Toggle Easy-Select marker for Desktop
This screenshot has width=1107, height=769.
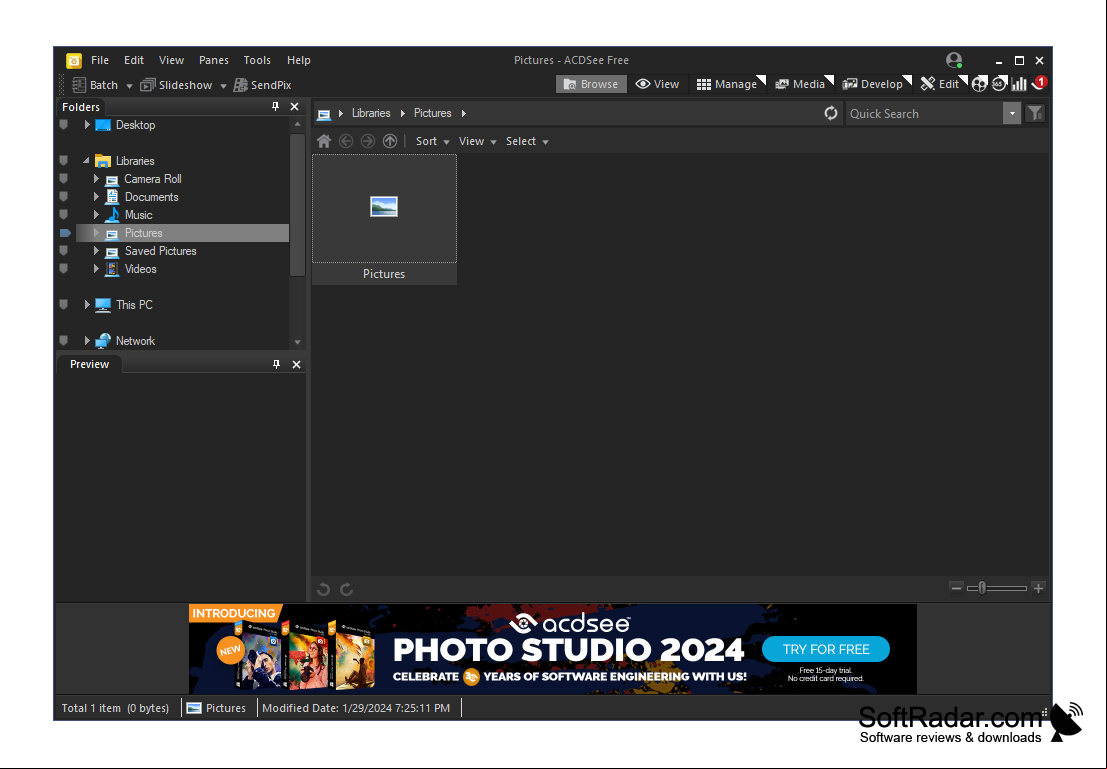click(64, 125)
